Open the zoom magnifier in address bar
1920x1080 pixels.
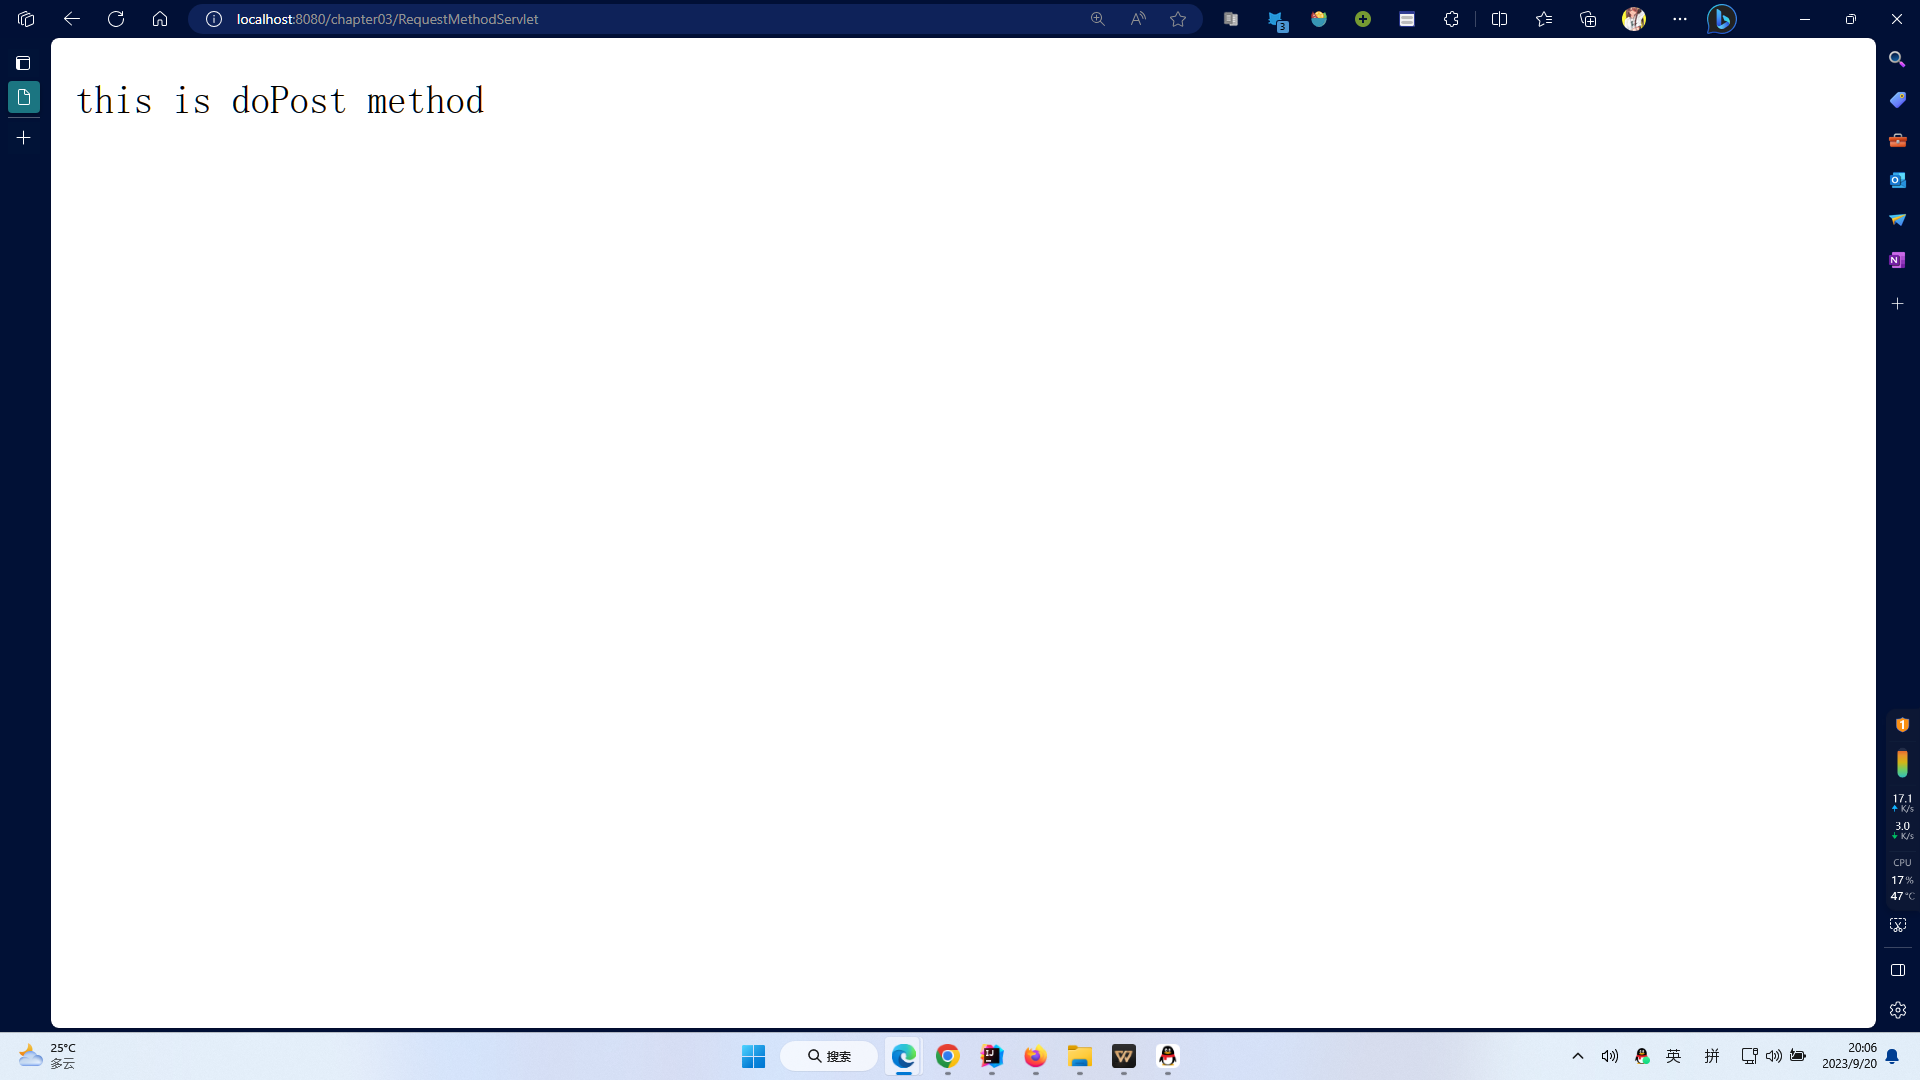click(x=1098, y=19)
